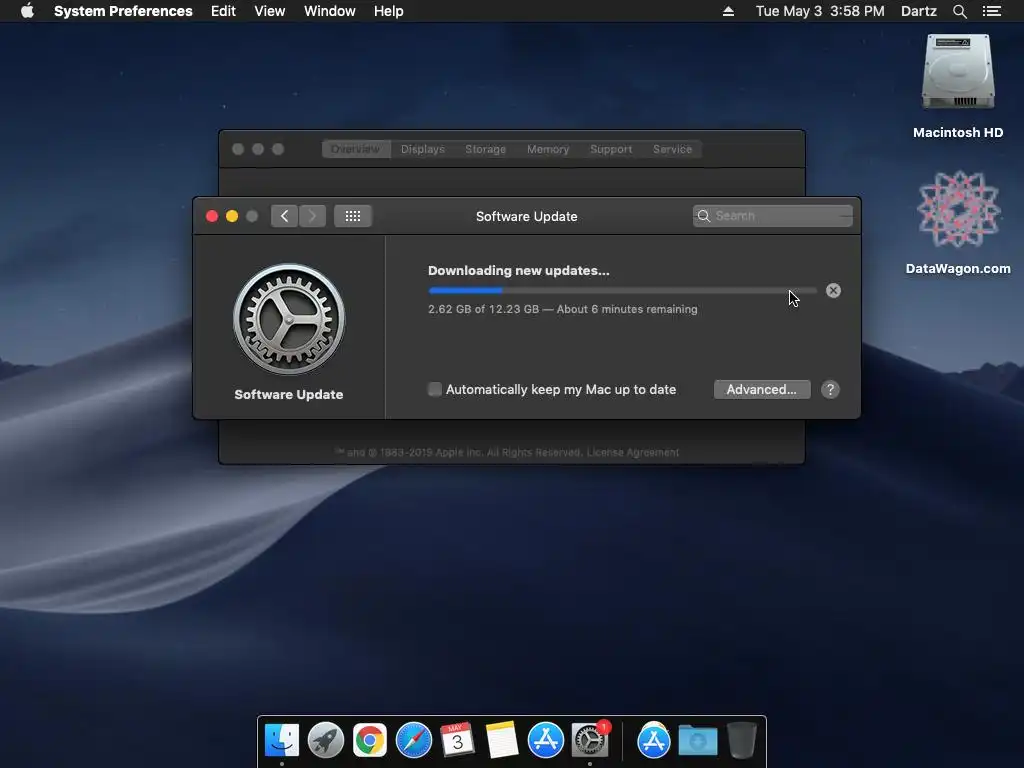Switch to Memory tab in About This Mac
The image size is (1024, 768).
coord(548,149)
